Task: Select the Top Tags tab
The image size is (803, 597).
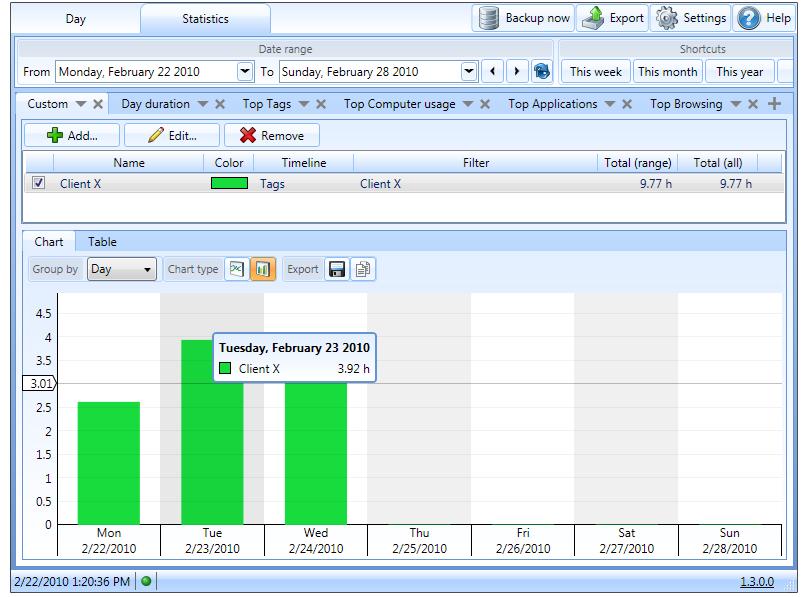Action: 267,104
